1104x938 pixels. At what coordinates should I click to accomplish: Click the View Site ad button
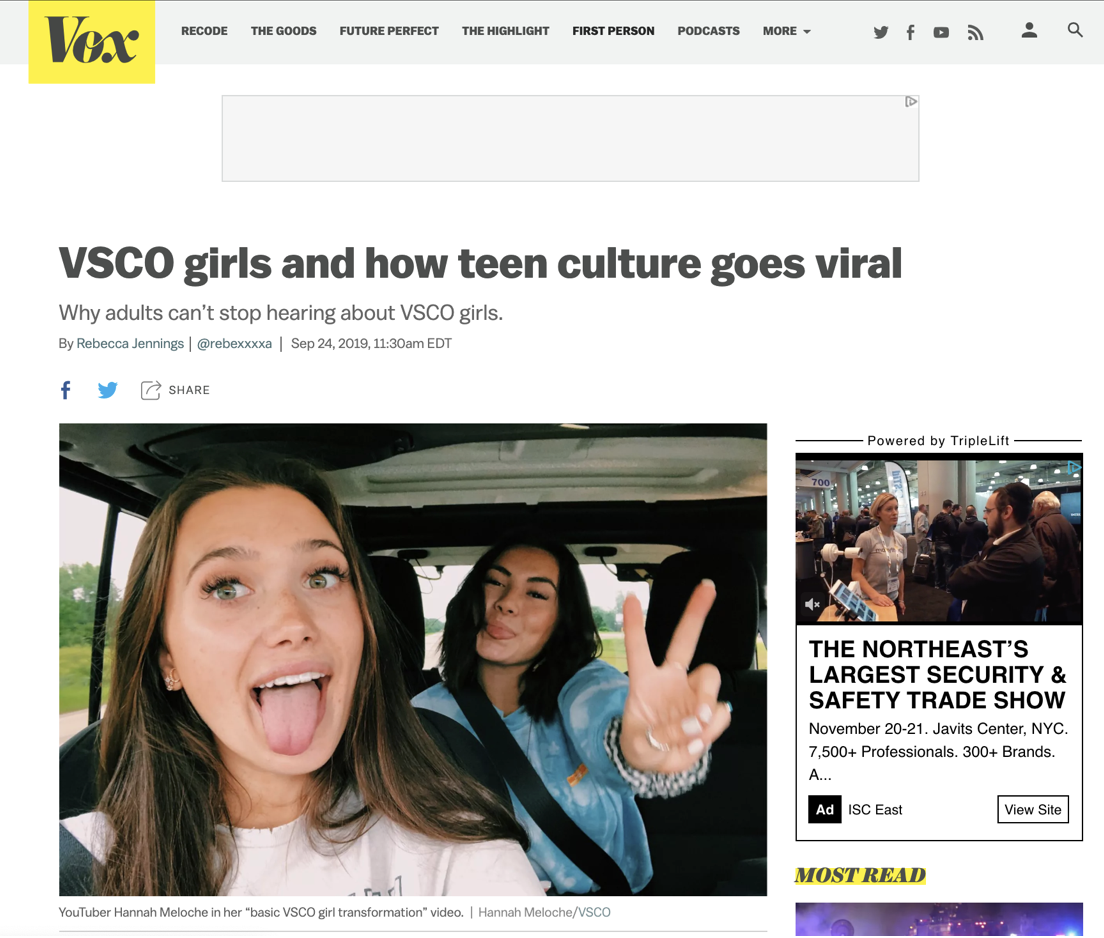tap(1033, 809)
